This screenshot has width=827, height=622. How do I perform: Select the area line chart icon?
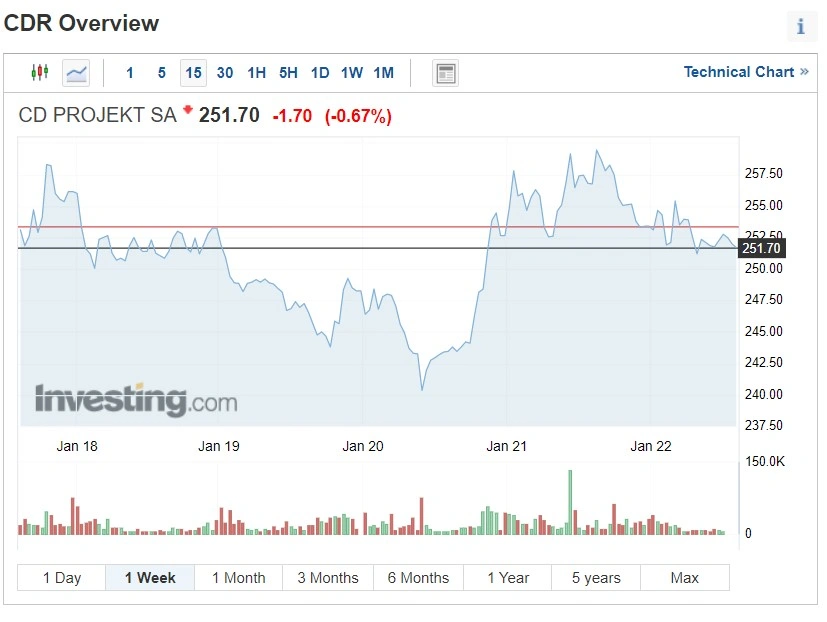[76, 73]
